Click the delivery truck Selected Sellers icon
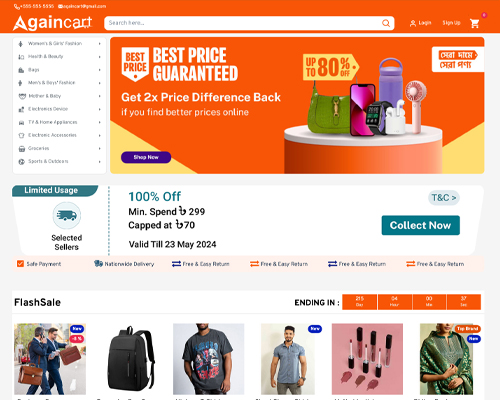The width and height of the screenshot is (500, 400). [67, 215]
